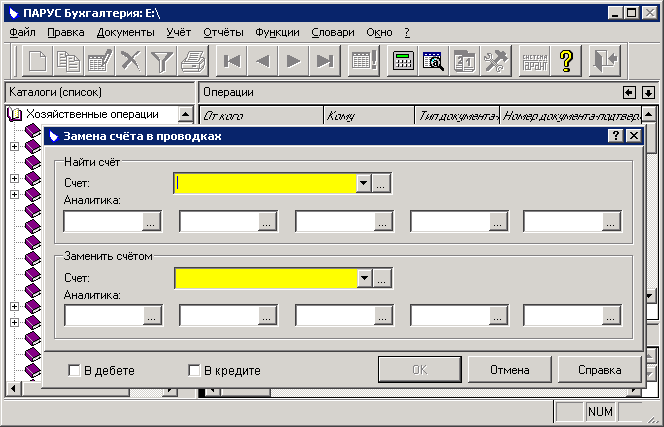Click the calculator icon in the toolbar
The width and height of the screenshot is (664, 427).
(x=404, y=60)
